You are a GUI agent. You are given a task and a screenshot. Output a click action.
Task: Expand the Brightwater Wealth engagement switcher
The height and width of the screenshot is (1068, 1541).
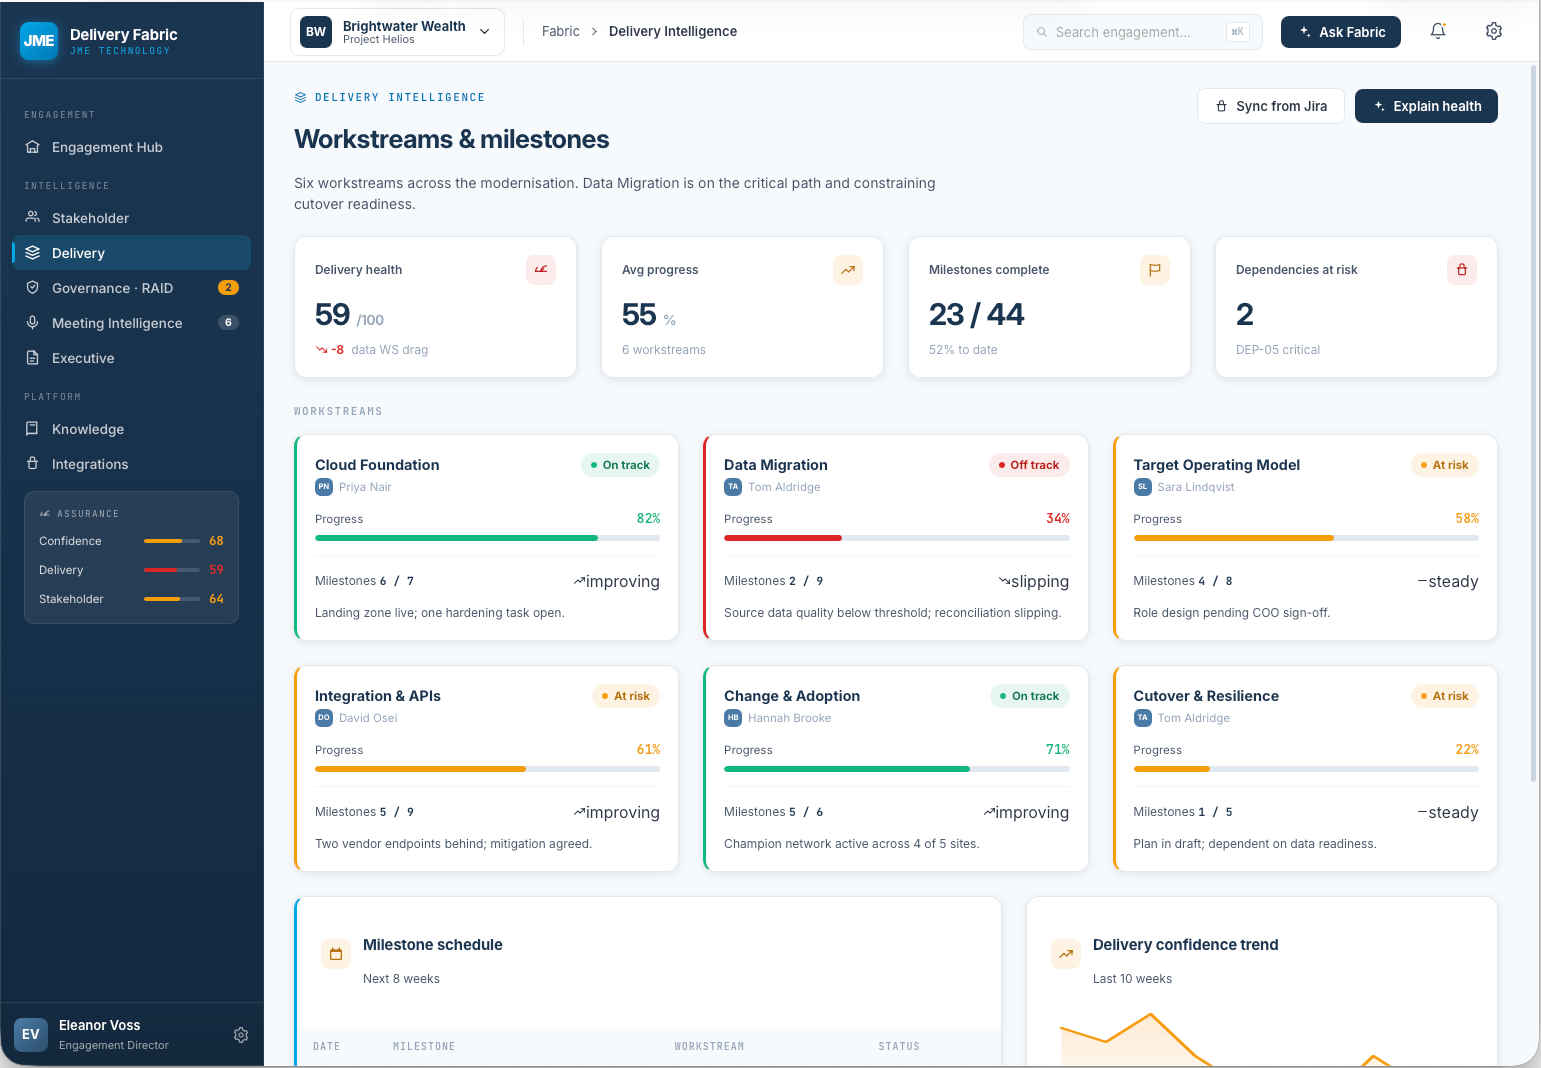tap(397, 32)
